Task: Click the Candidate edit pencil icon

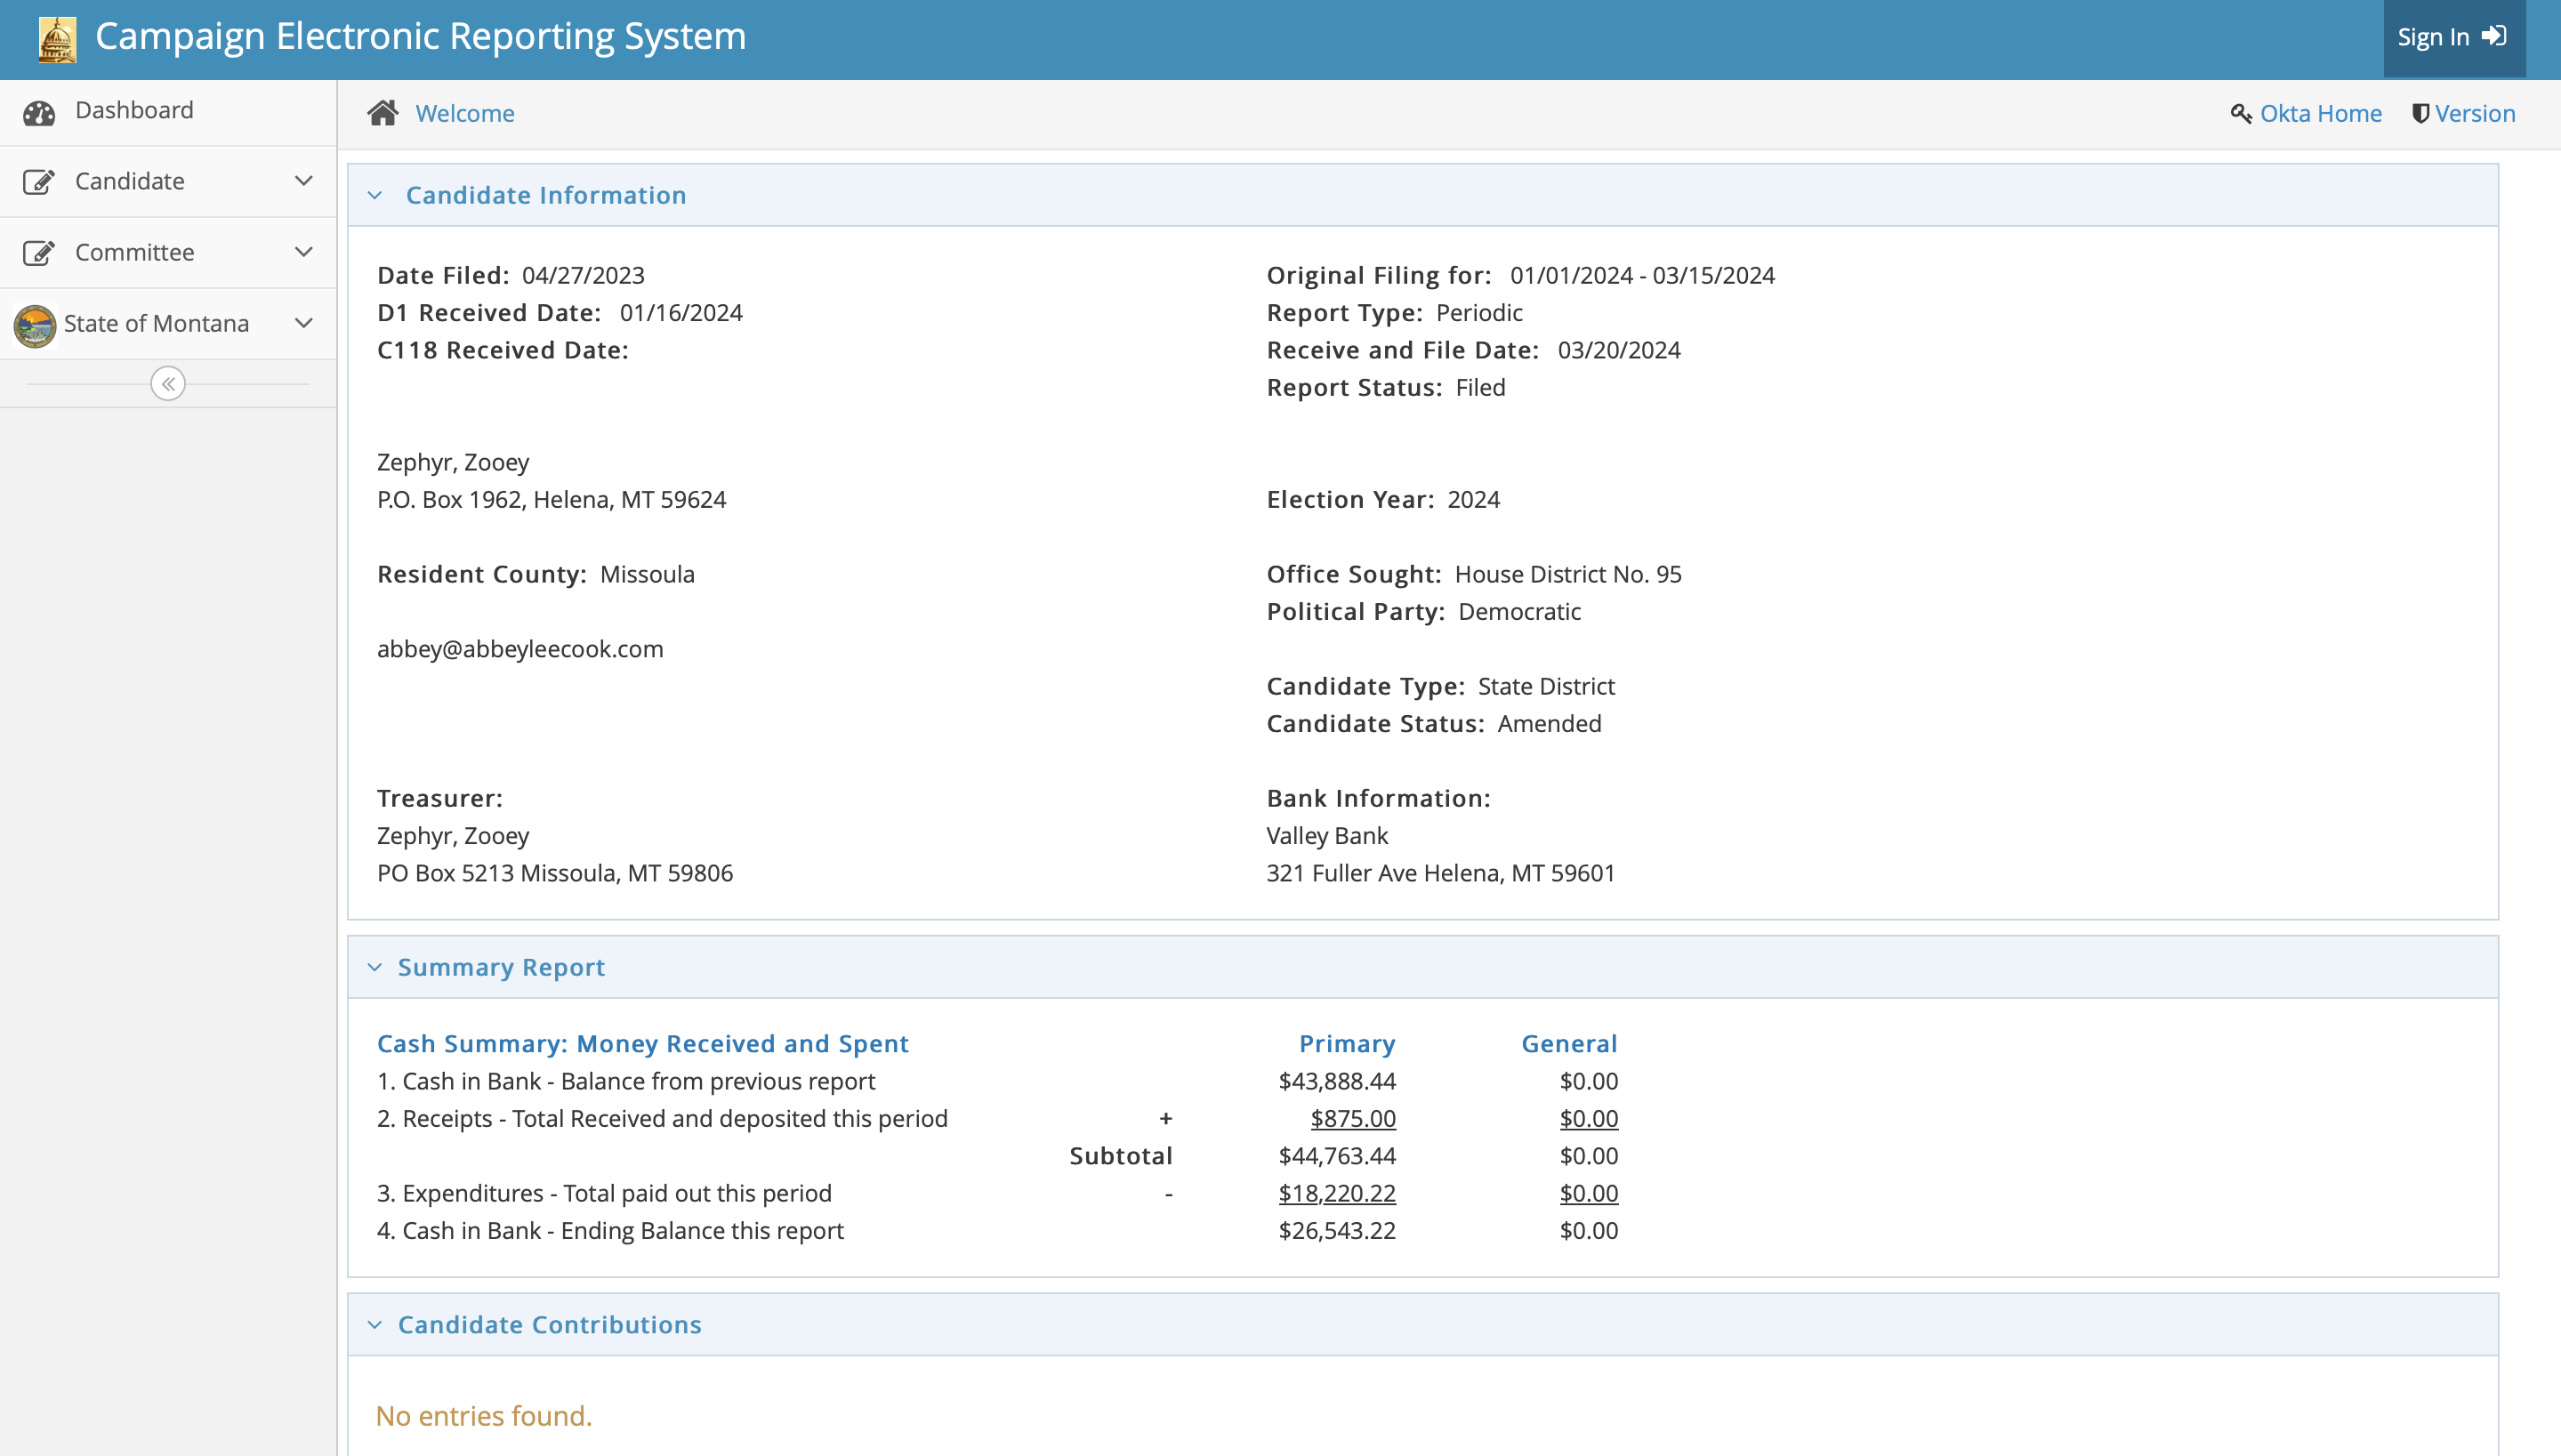Action: tap(38, 182)
